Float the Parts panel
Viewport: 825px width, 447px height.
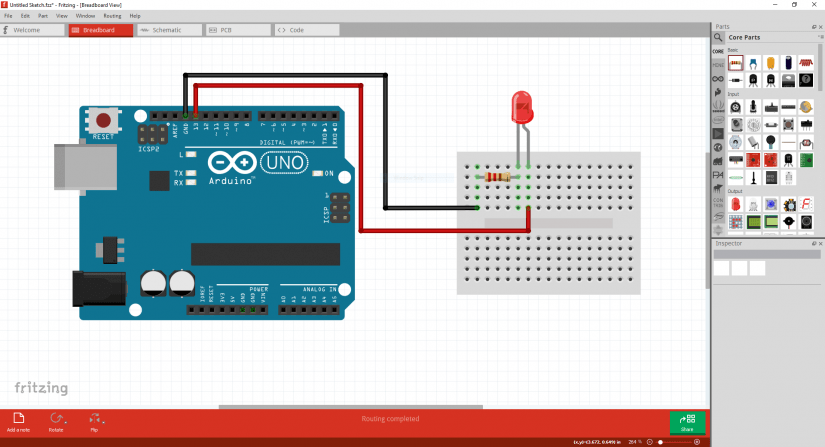[814, 27]
